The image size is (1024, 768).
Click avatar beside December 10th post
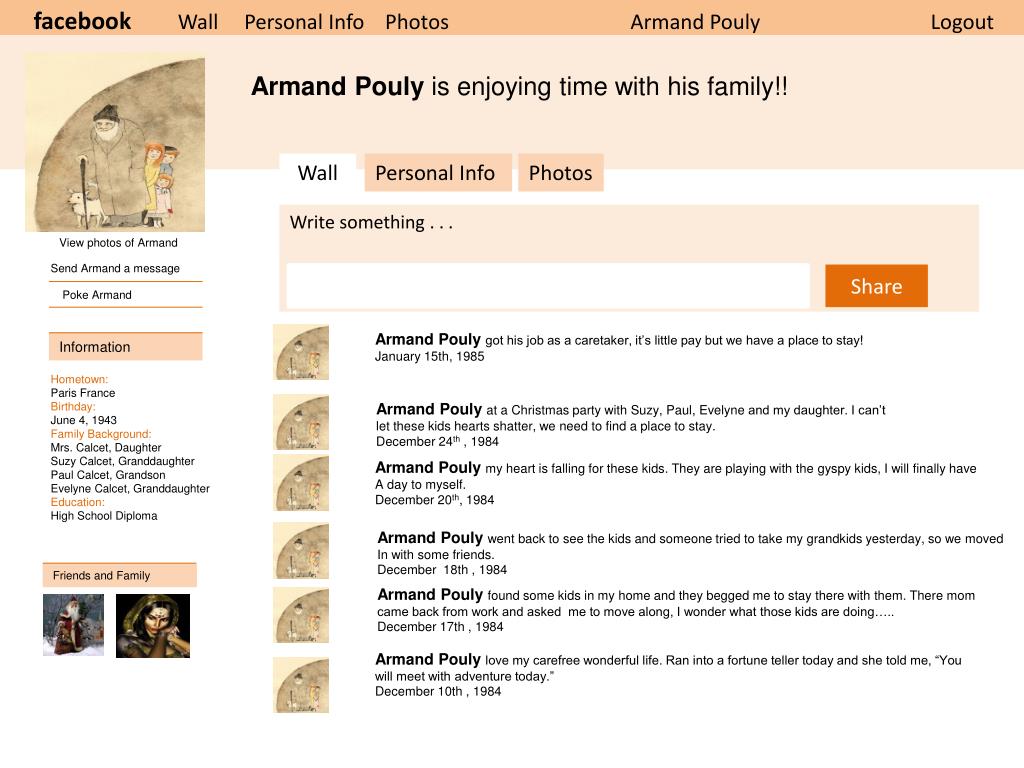301,685
